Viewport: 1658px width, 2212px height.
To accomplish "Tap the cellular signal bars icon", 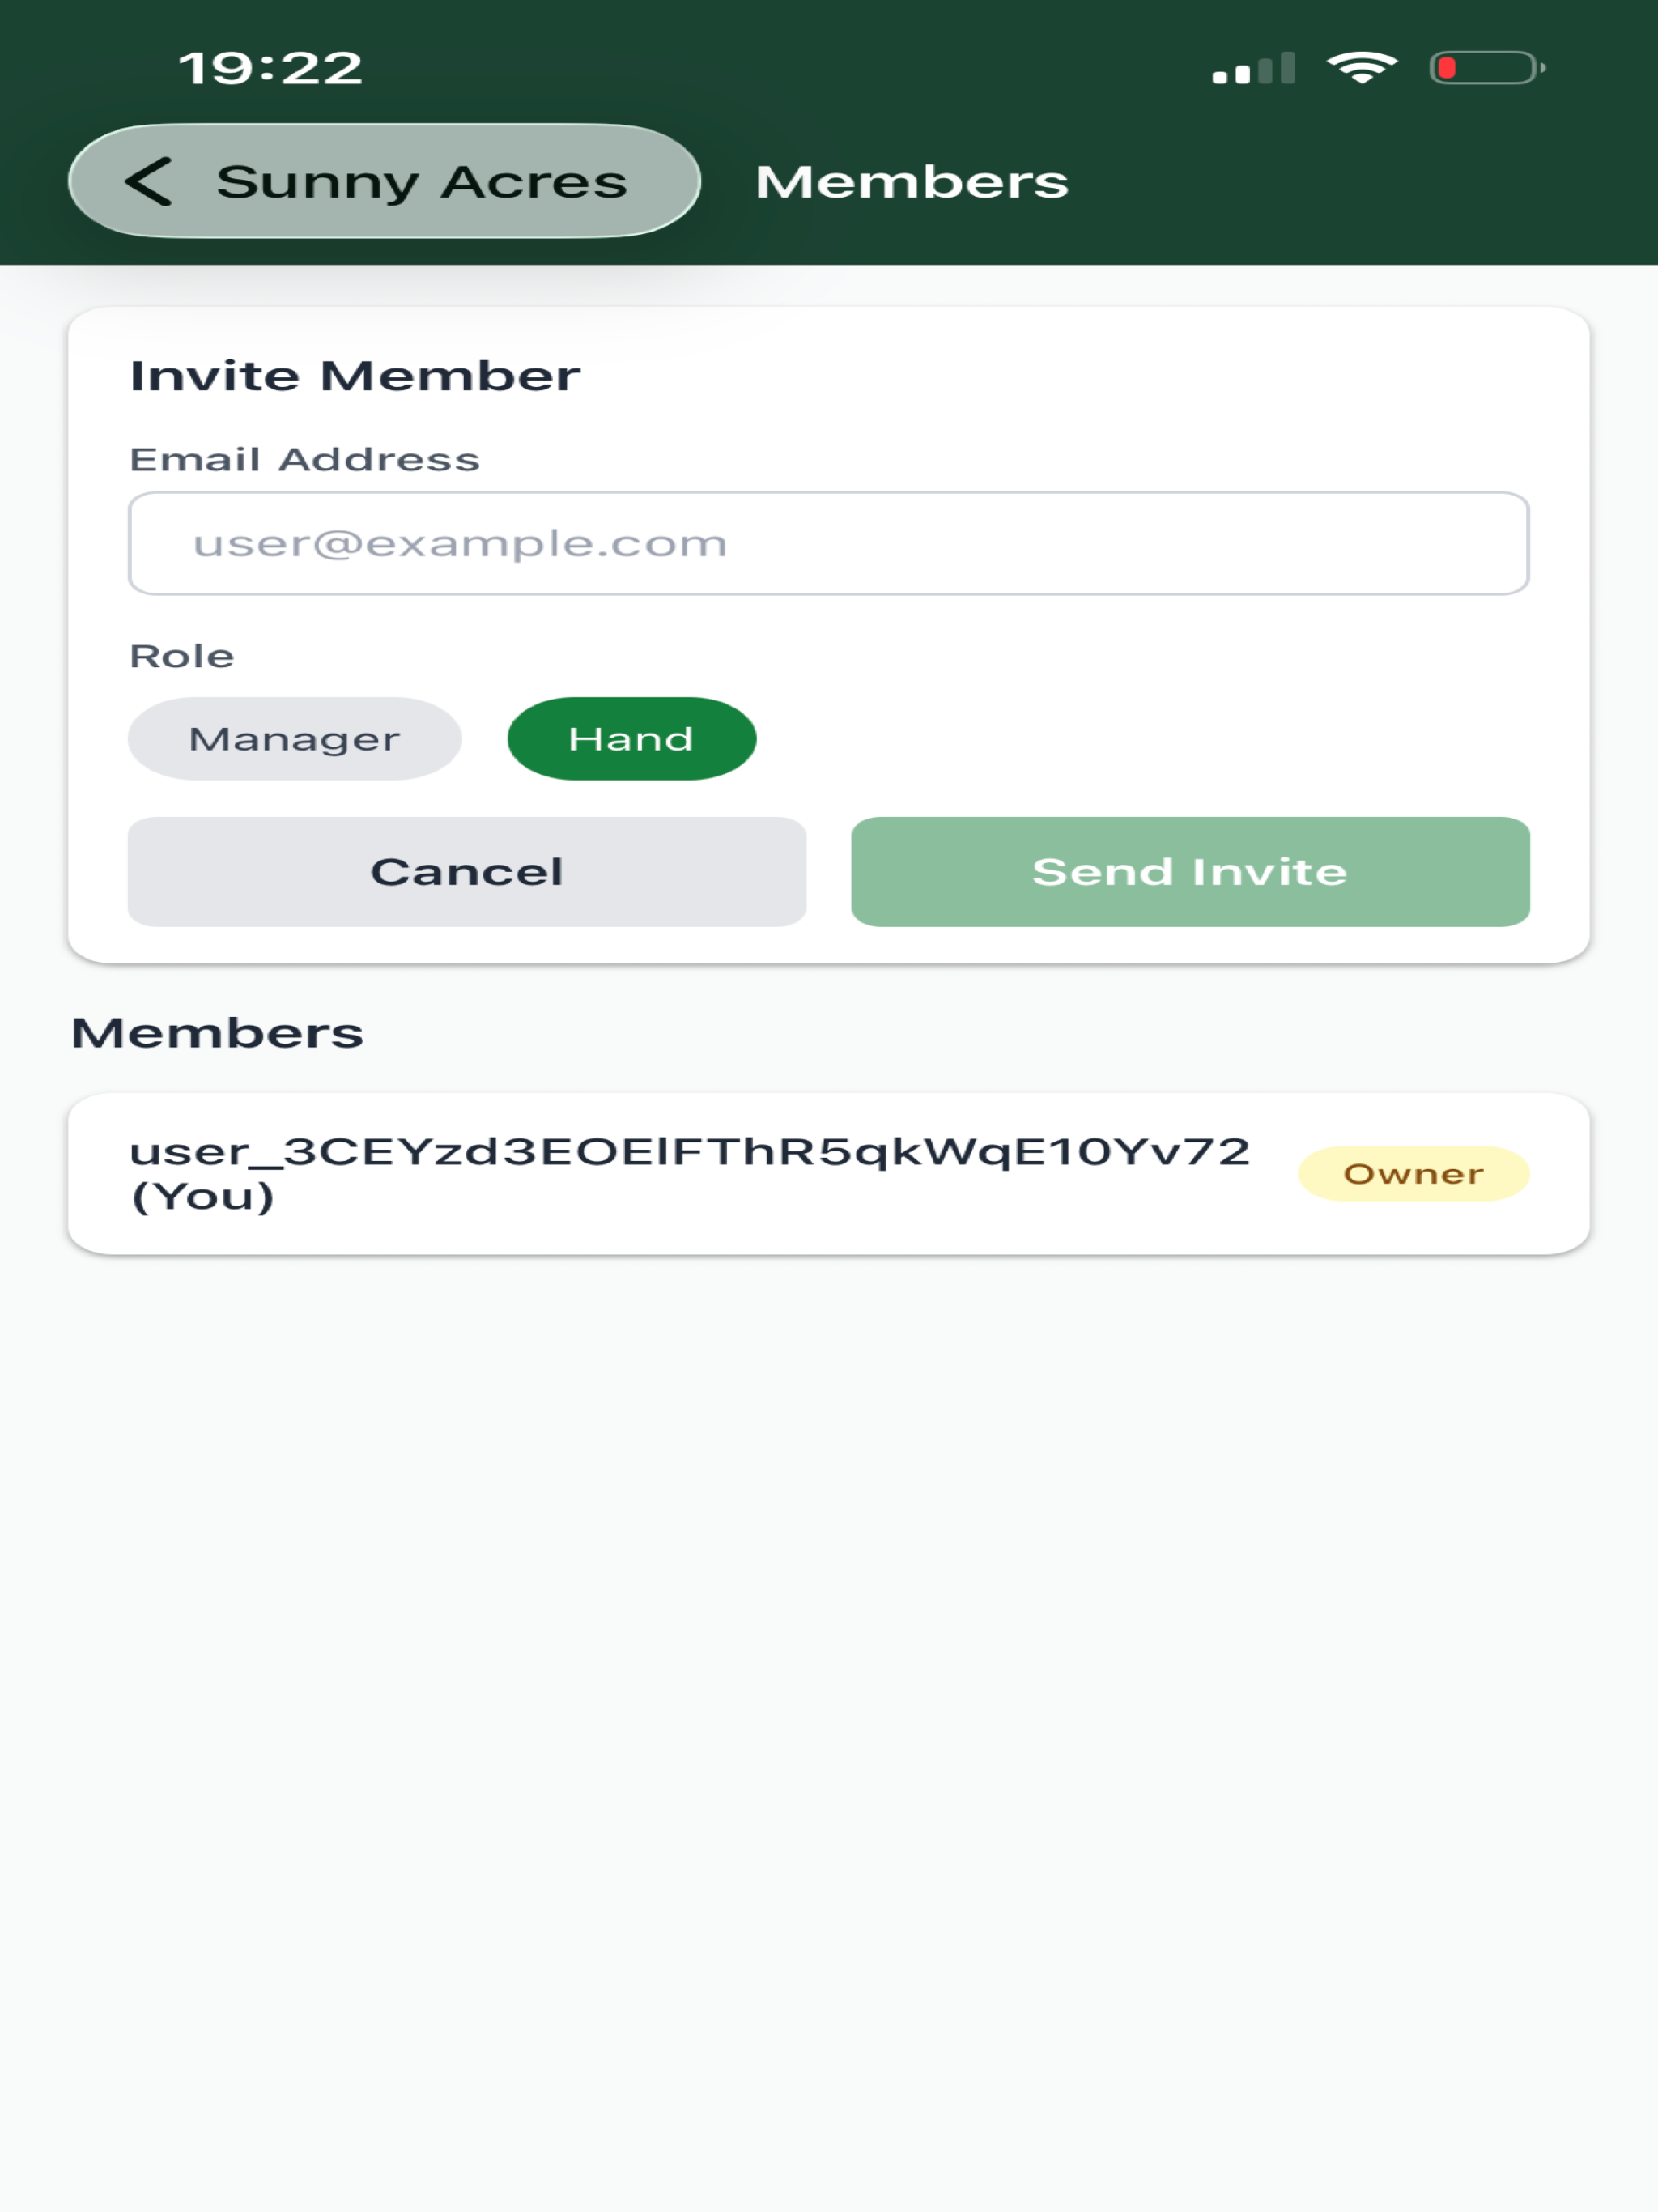I will coord(1254,68).
